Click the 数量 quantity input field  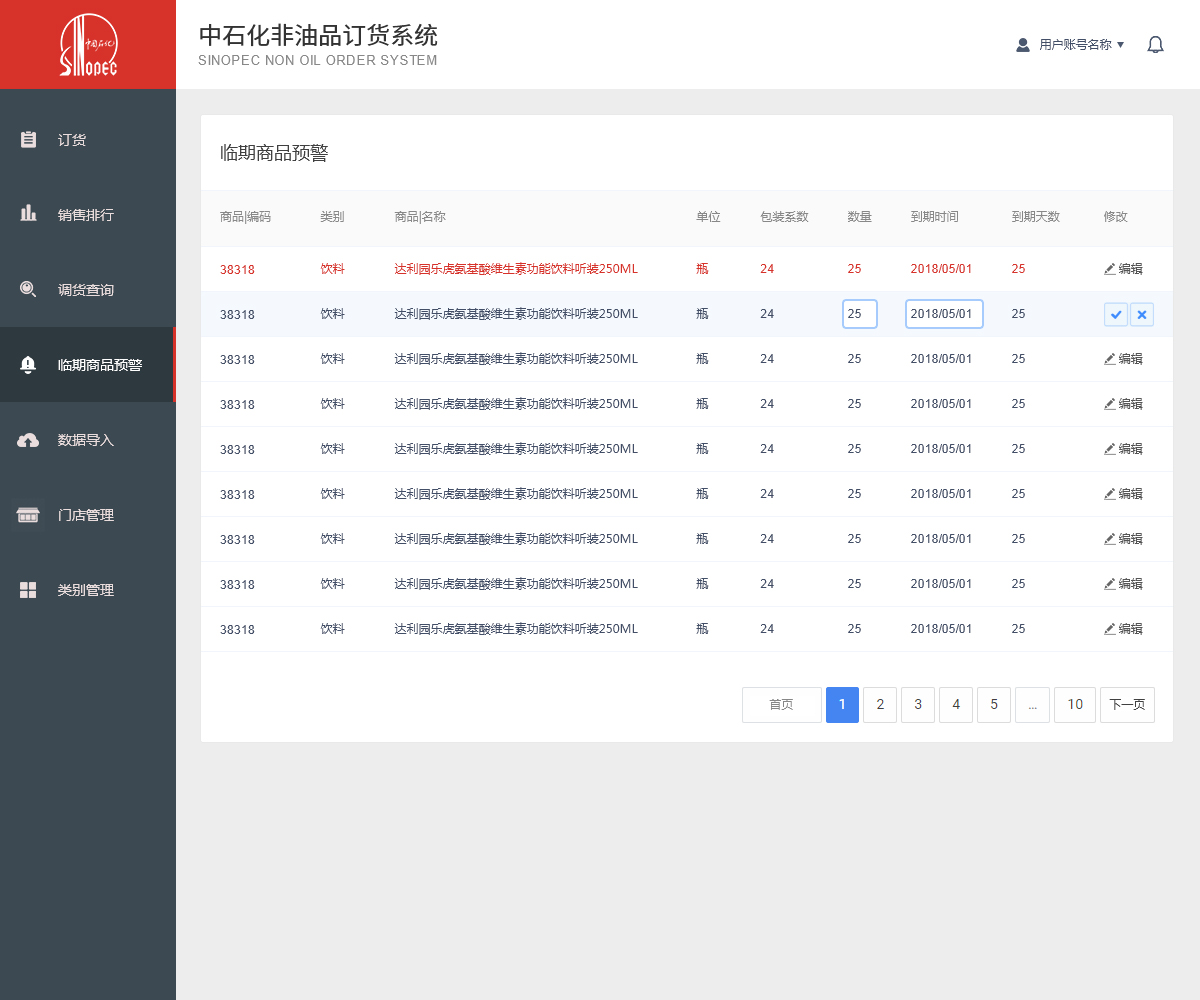click(x=859, y=314)
